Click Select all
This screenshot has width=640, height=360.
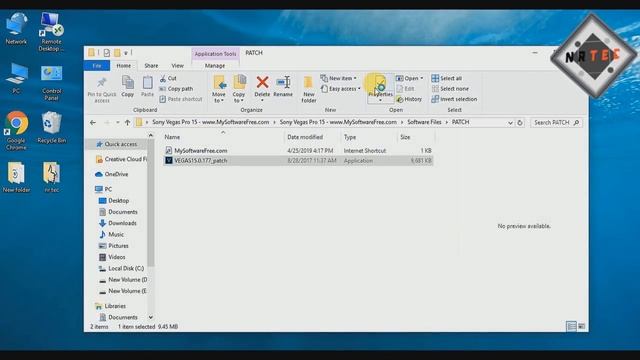447,78
